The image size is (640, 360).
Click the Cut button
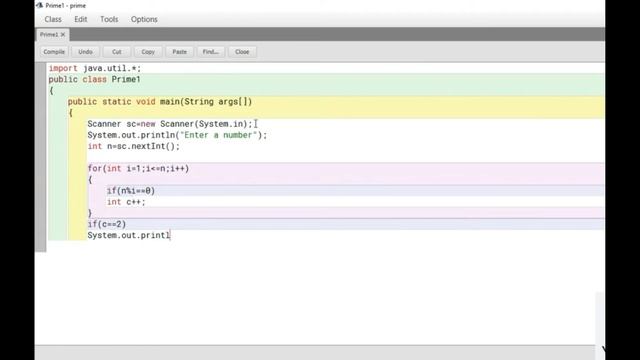click(117, 52)
